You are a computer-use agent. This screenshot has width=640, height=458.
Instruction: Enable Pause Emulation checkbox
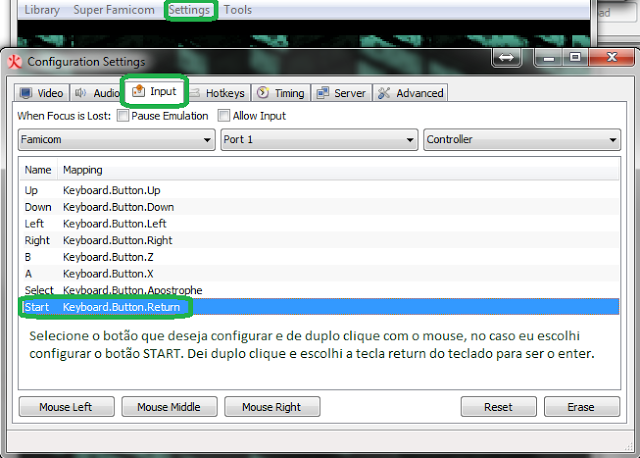[123, 116]
